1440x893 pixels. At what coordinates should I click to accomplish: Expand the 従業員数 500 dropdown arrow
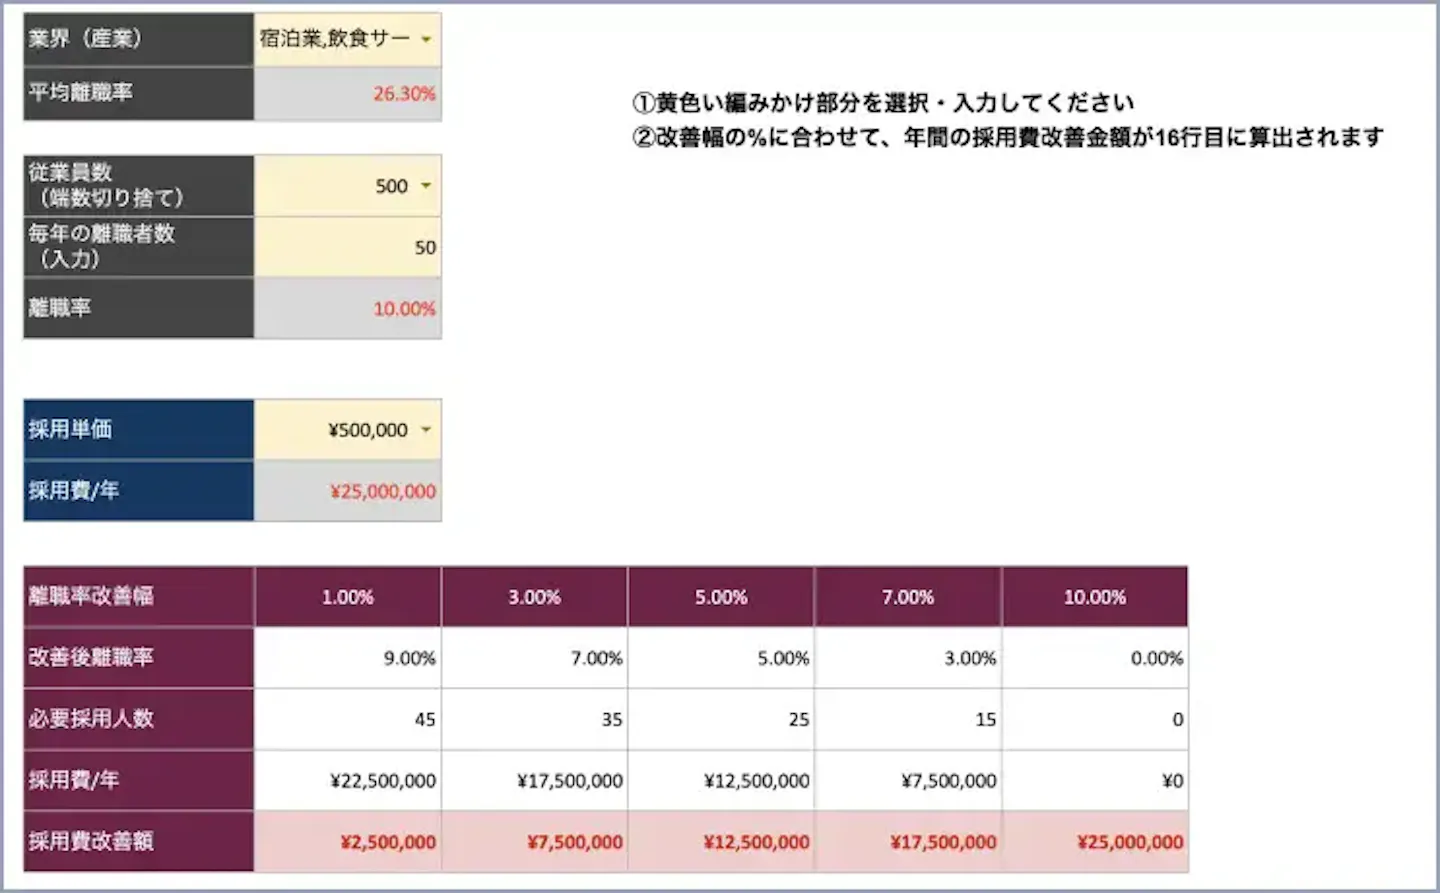(x=426, y=186)
